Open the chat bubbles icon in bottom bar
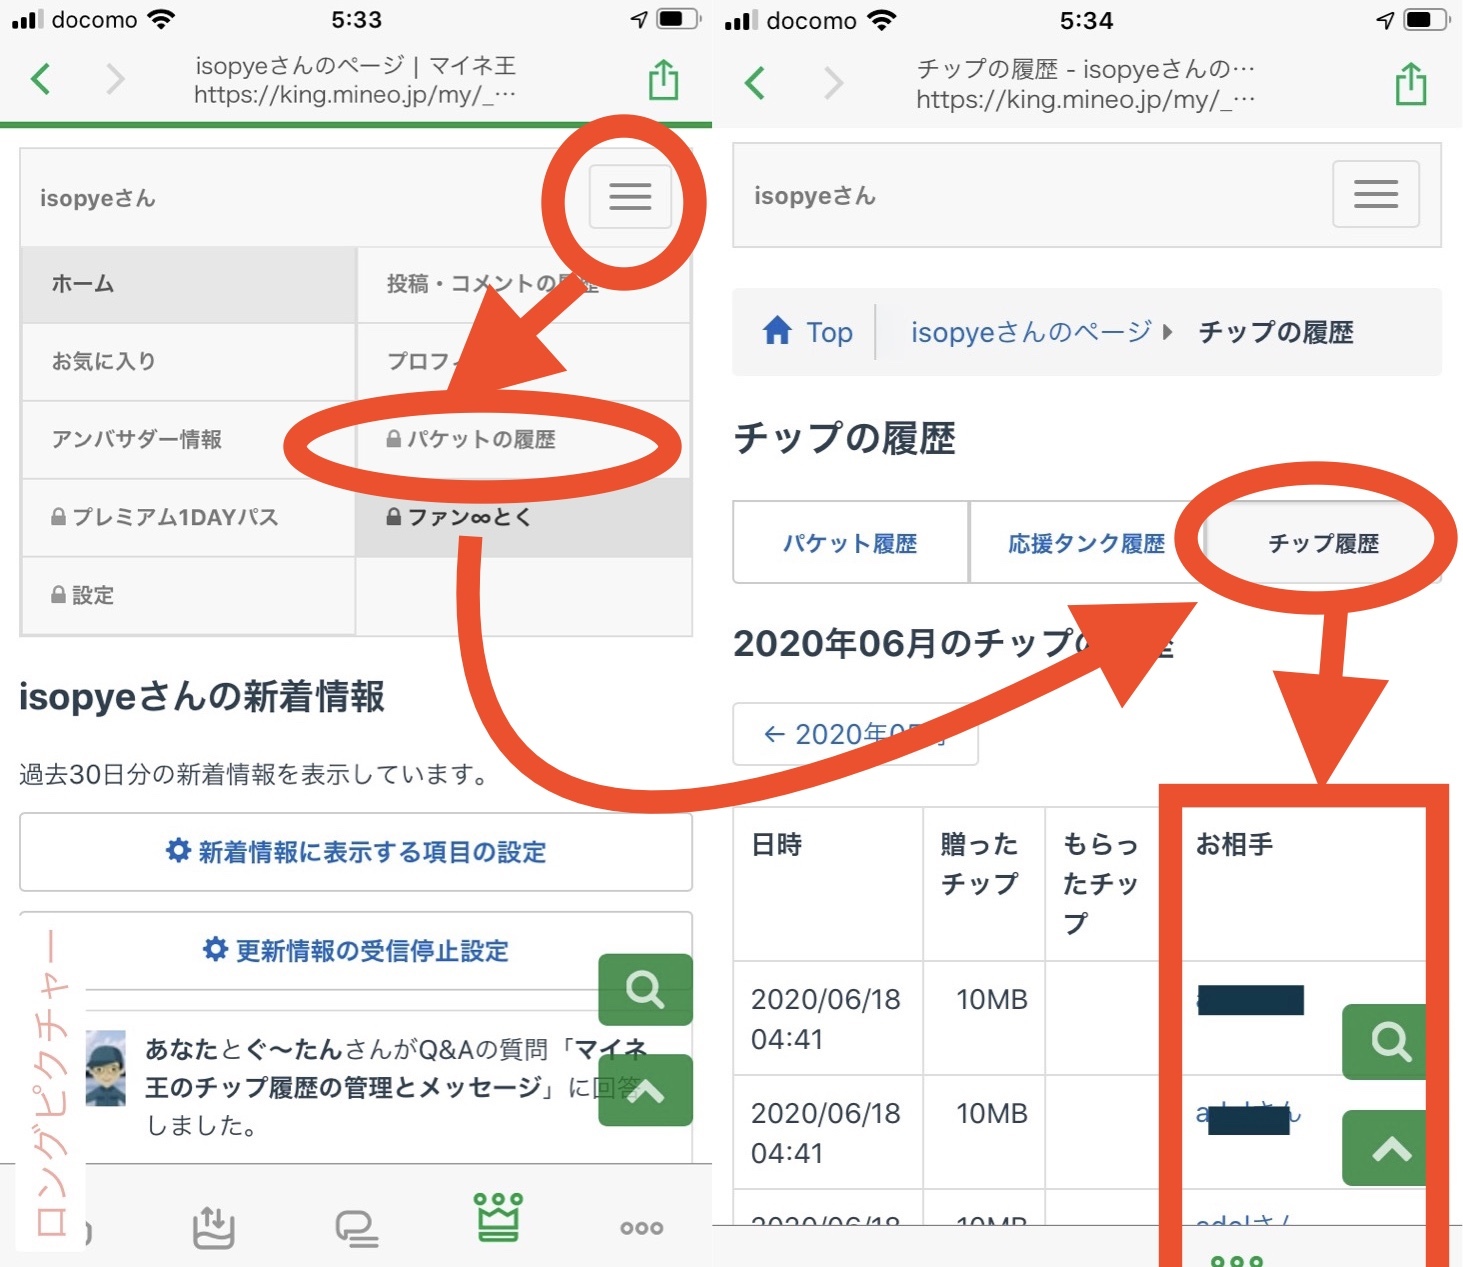1463x1267 pixels. 356,1228
